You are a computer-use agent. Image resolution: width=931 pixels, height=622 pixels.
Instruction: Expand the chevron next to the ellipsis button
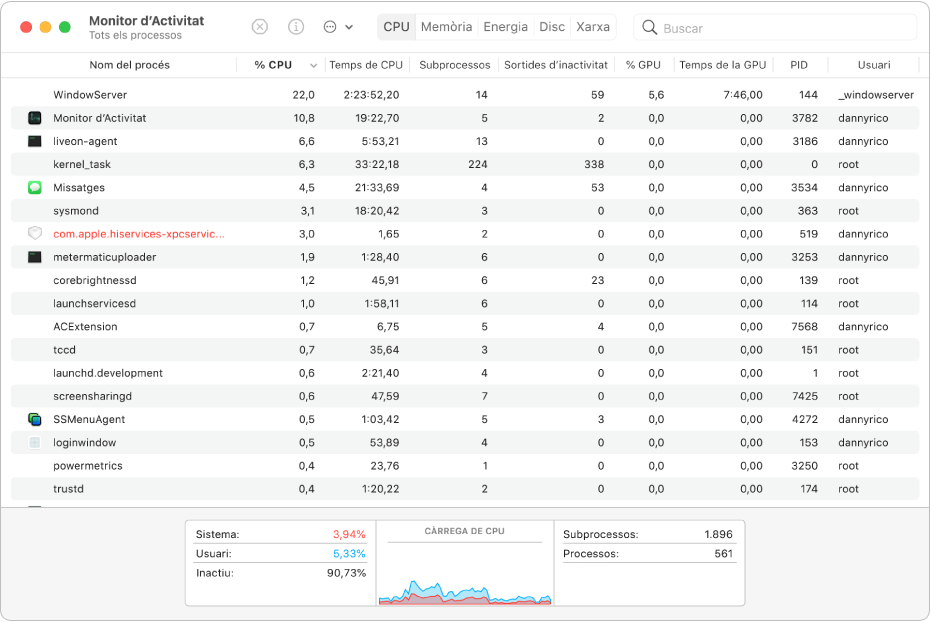pyautogui.click(x=349, y=27)
